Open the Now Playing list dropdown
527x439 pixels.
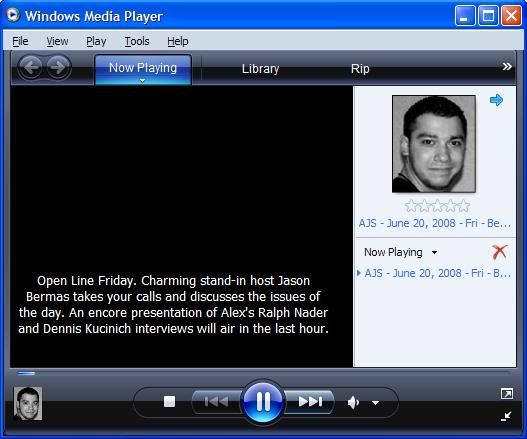434,252
